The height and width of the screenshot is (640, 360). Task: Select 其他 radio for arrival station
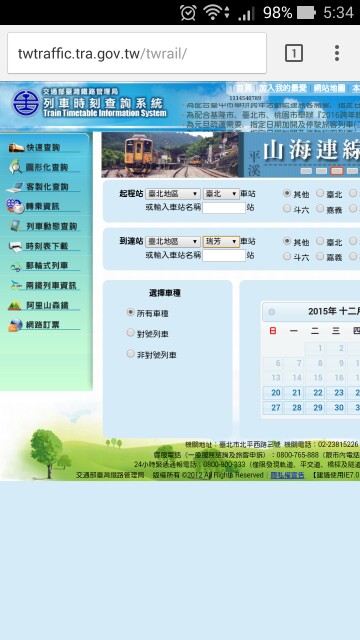coord(287,241)
